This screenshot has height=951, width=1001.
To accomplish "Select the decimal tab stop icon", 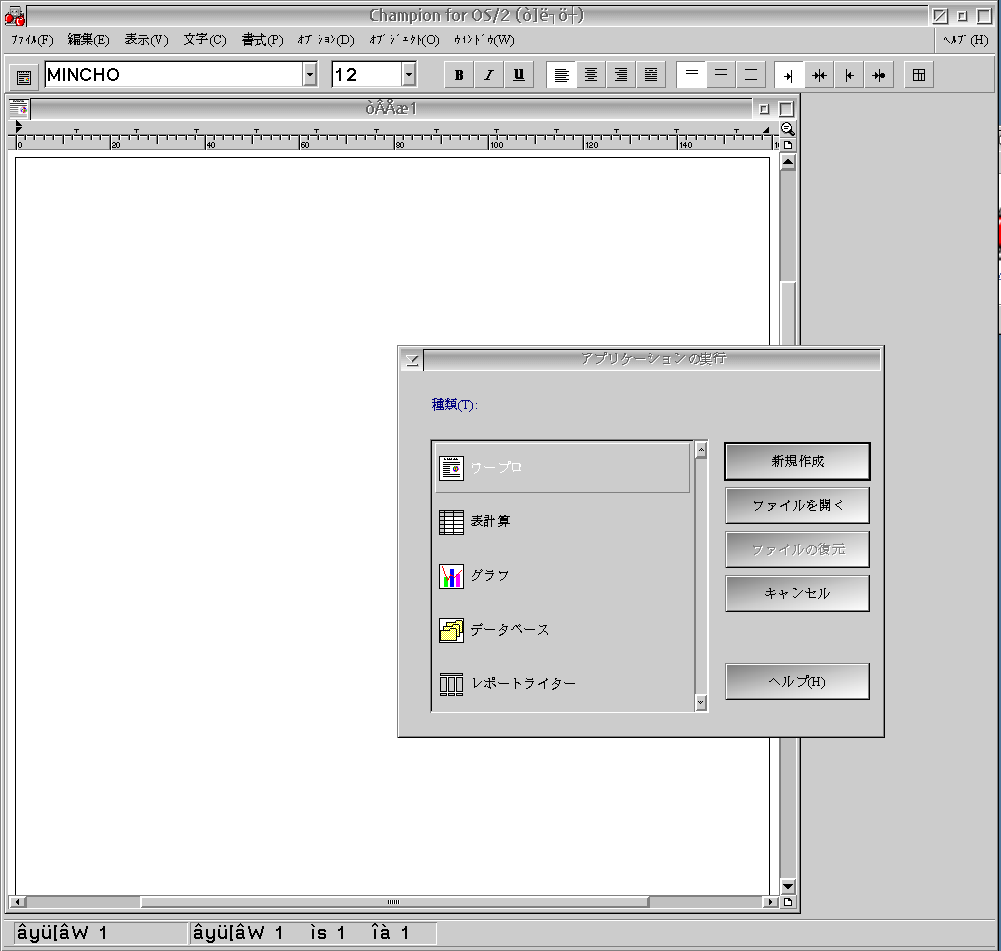I will point(878,75).
